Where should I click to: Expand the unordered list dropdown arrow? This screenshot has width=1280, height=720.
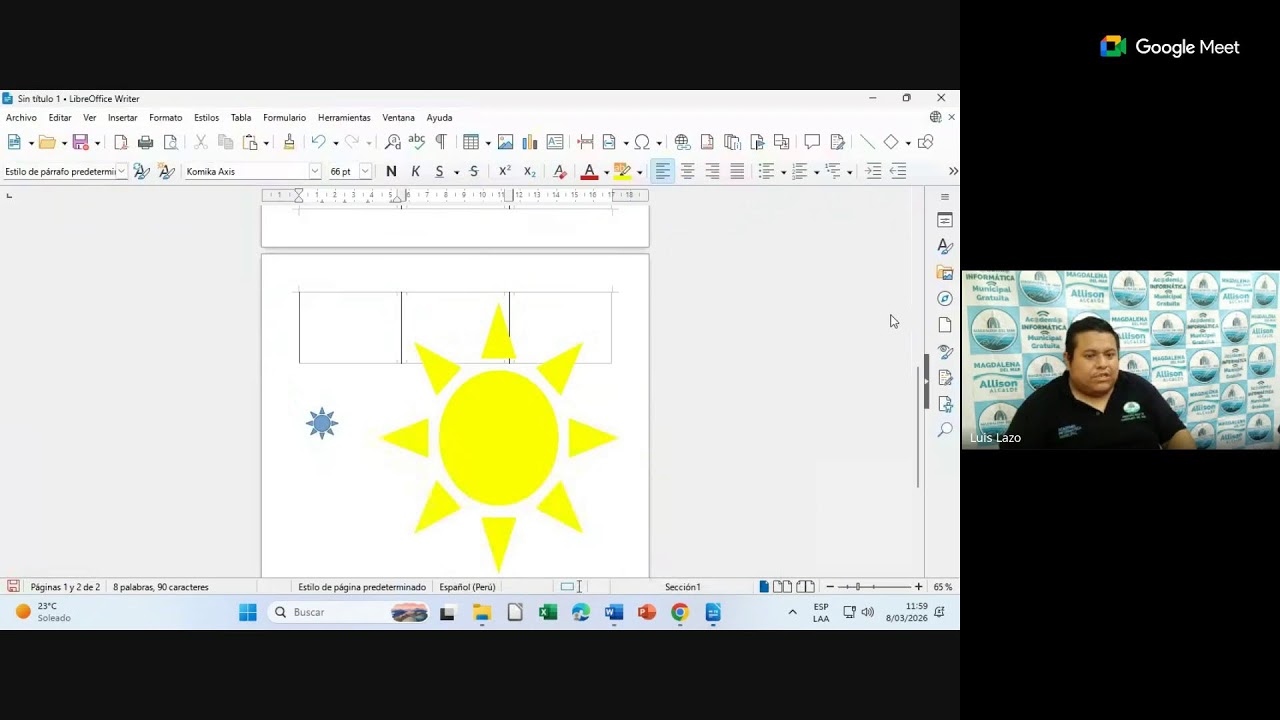coord(783,172)
